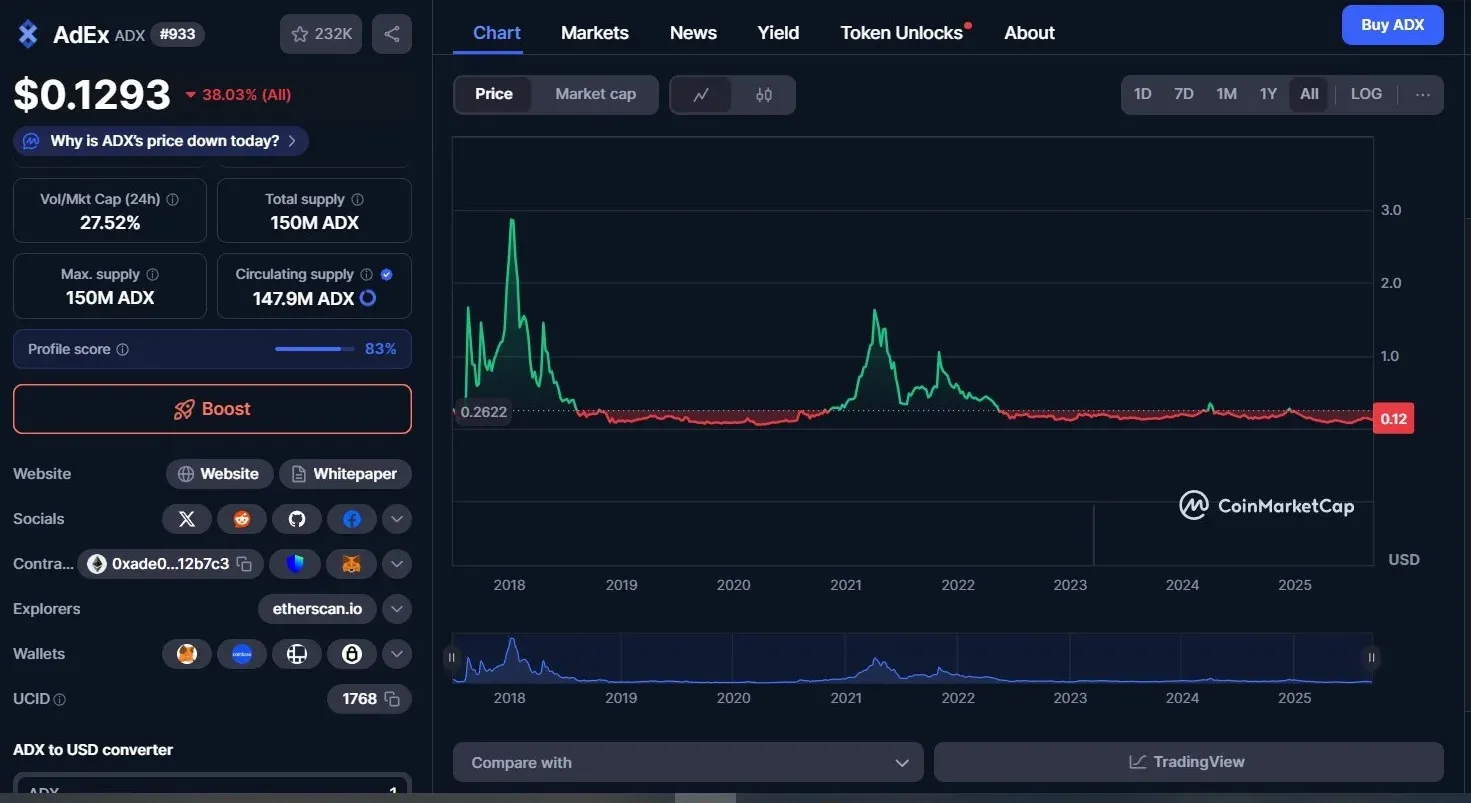
Task: Click the blue shield icon in Contracts row
Action: click(295, 564)
